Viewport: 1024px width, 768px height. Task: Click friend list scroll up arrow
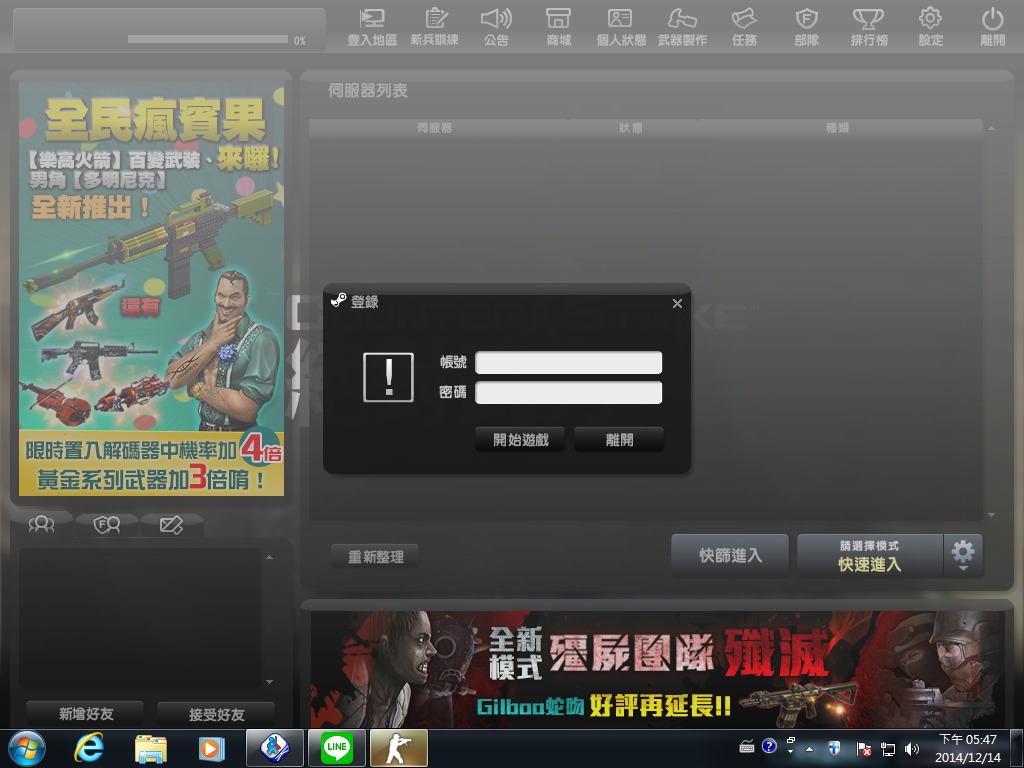point(269,557)
